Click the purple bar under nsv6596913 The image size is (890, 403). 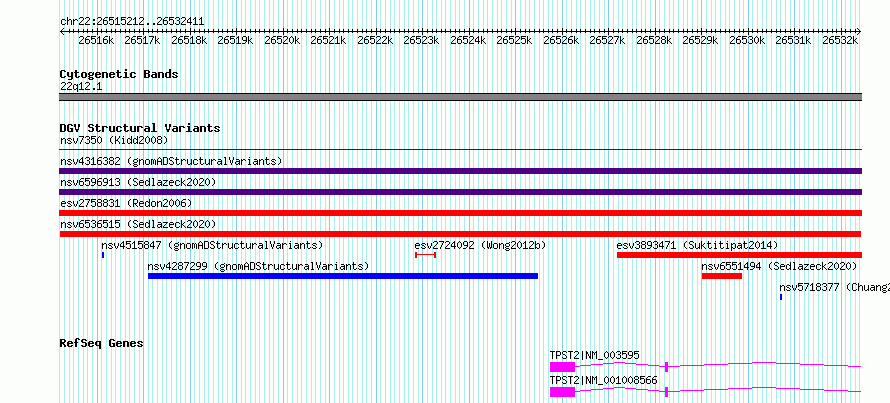tap(460, 192)
